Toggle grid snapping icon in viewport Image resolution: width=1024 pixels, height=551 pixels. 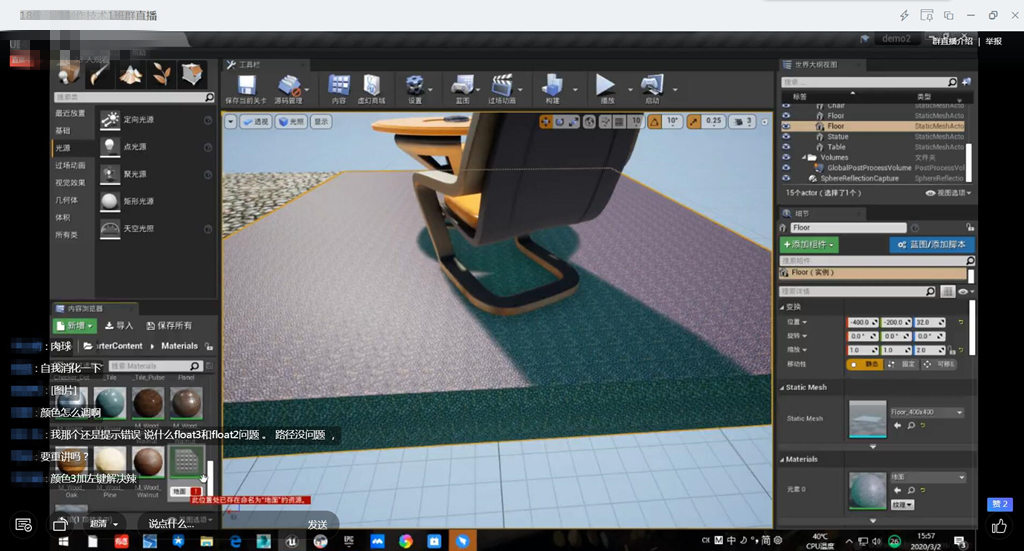point(619,121)
